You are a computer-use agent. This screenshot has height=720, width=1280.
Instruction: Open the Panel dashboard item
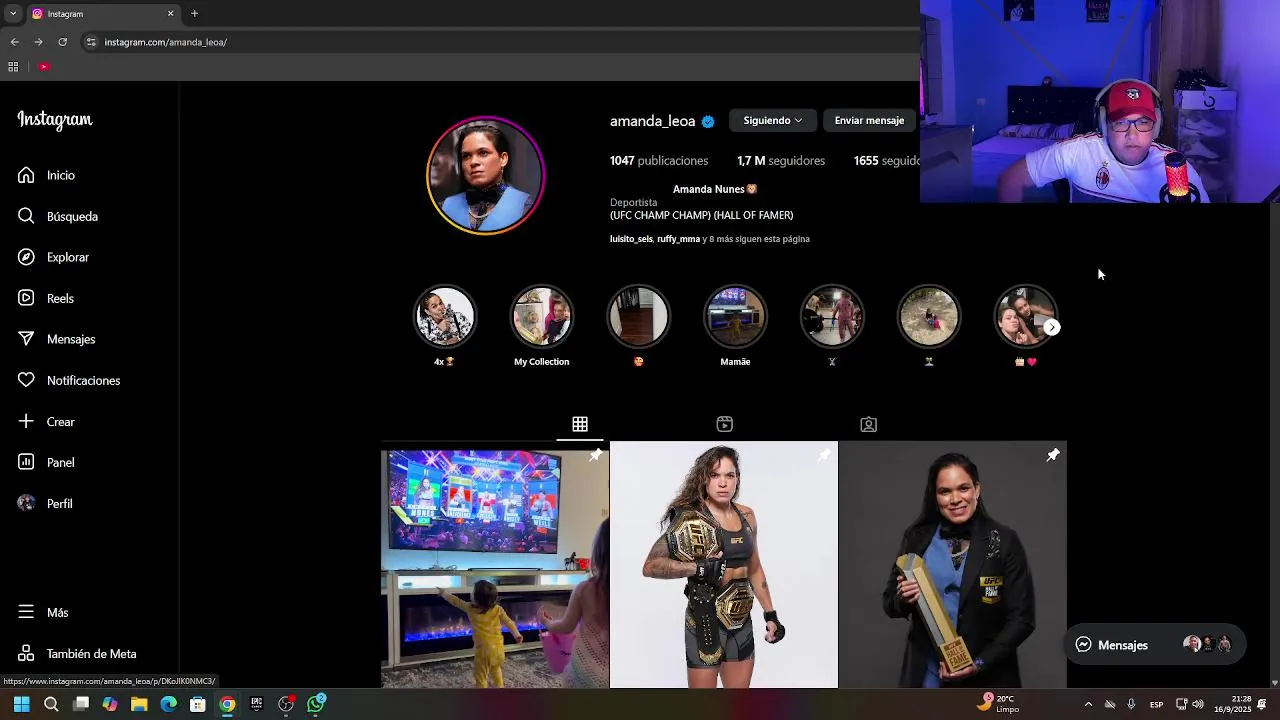coord(46,462)
